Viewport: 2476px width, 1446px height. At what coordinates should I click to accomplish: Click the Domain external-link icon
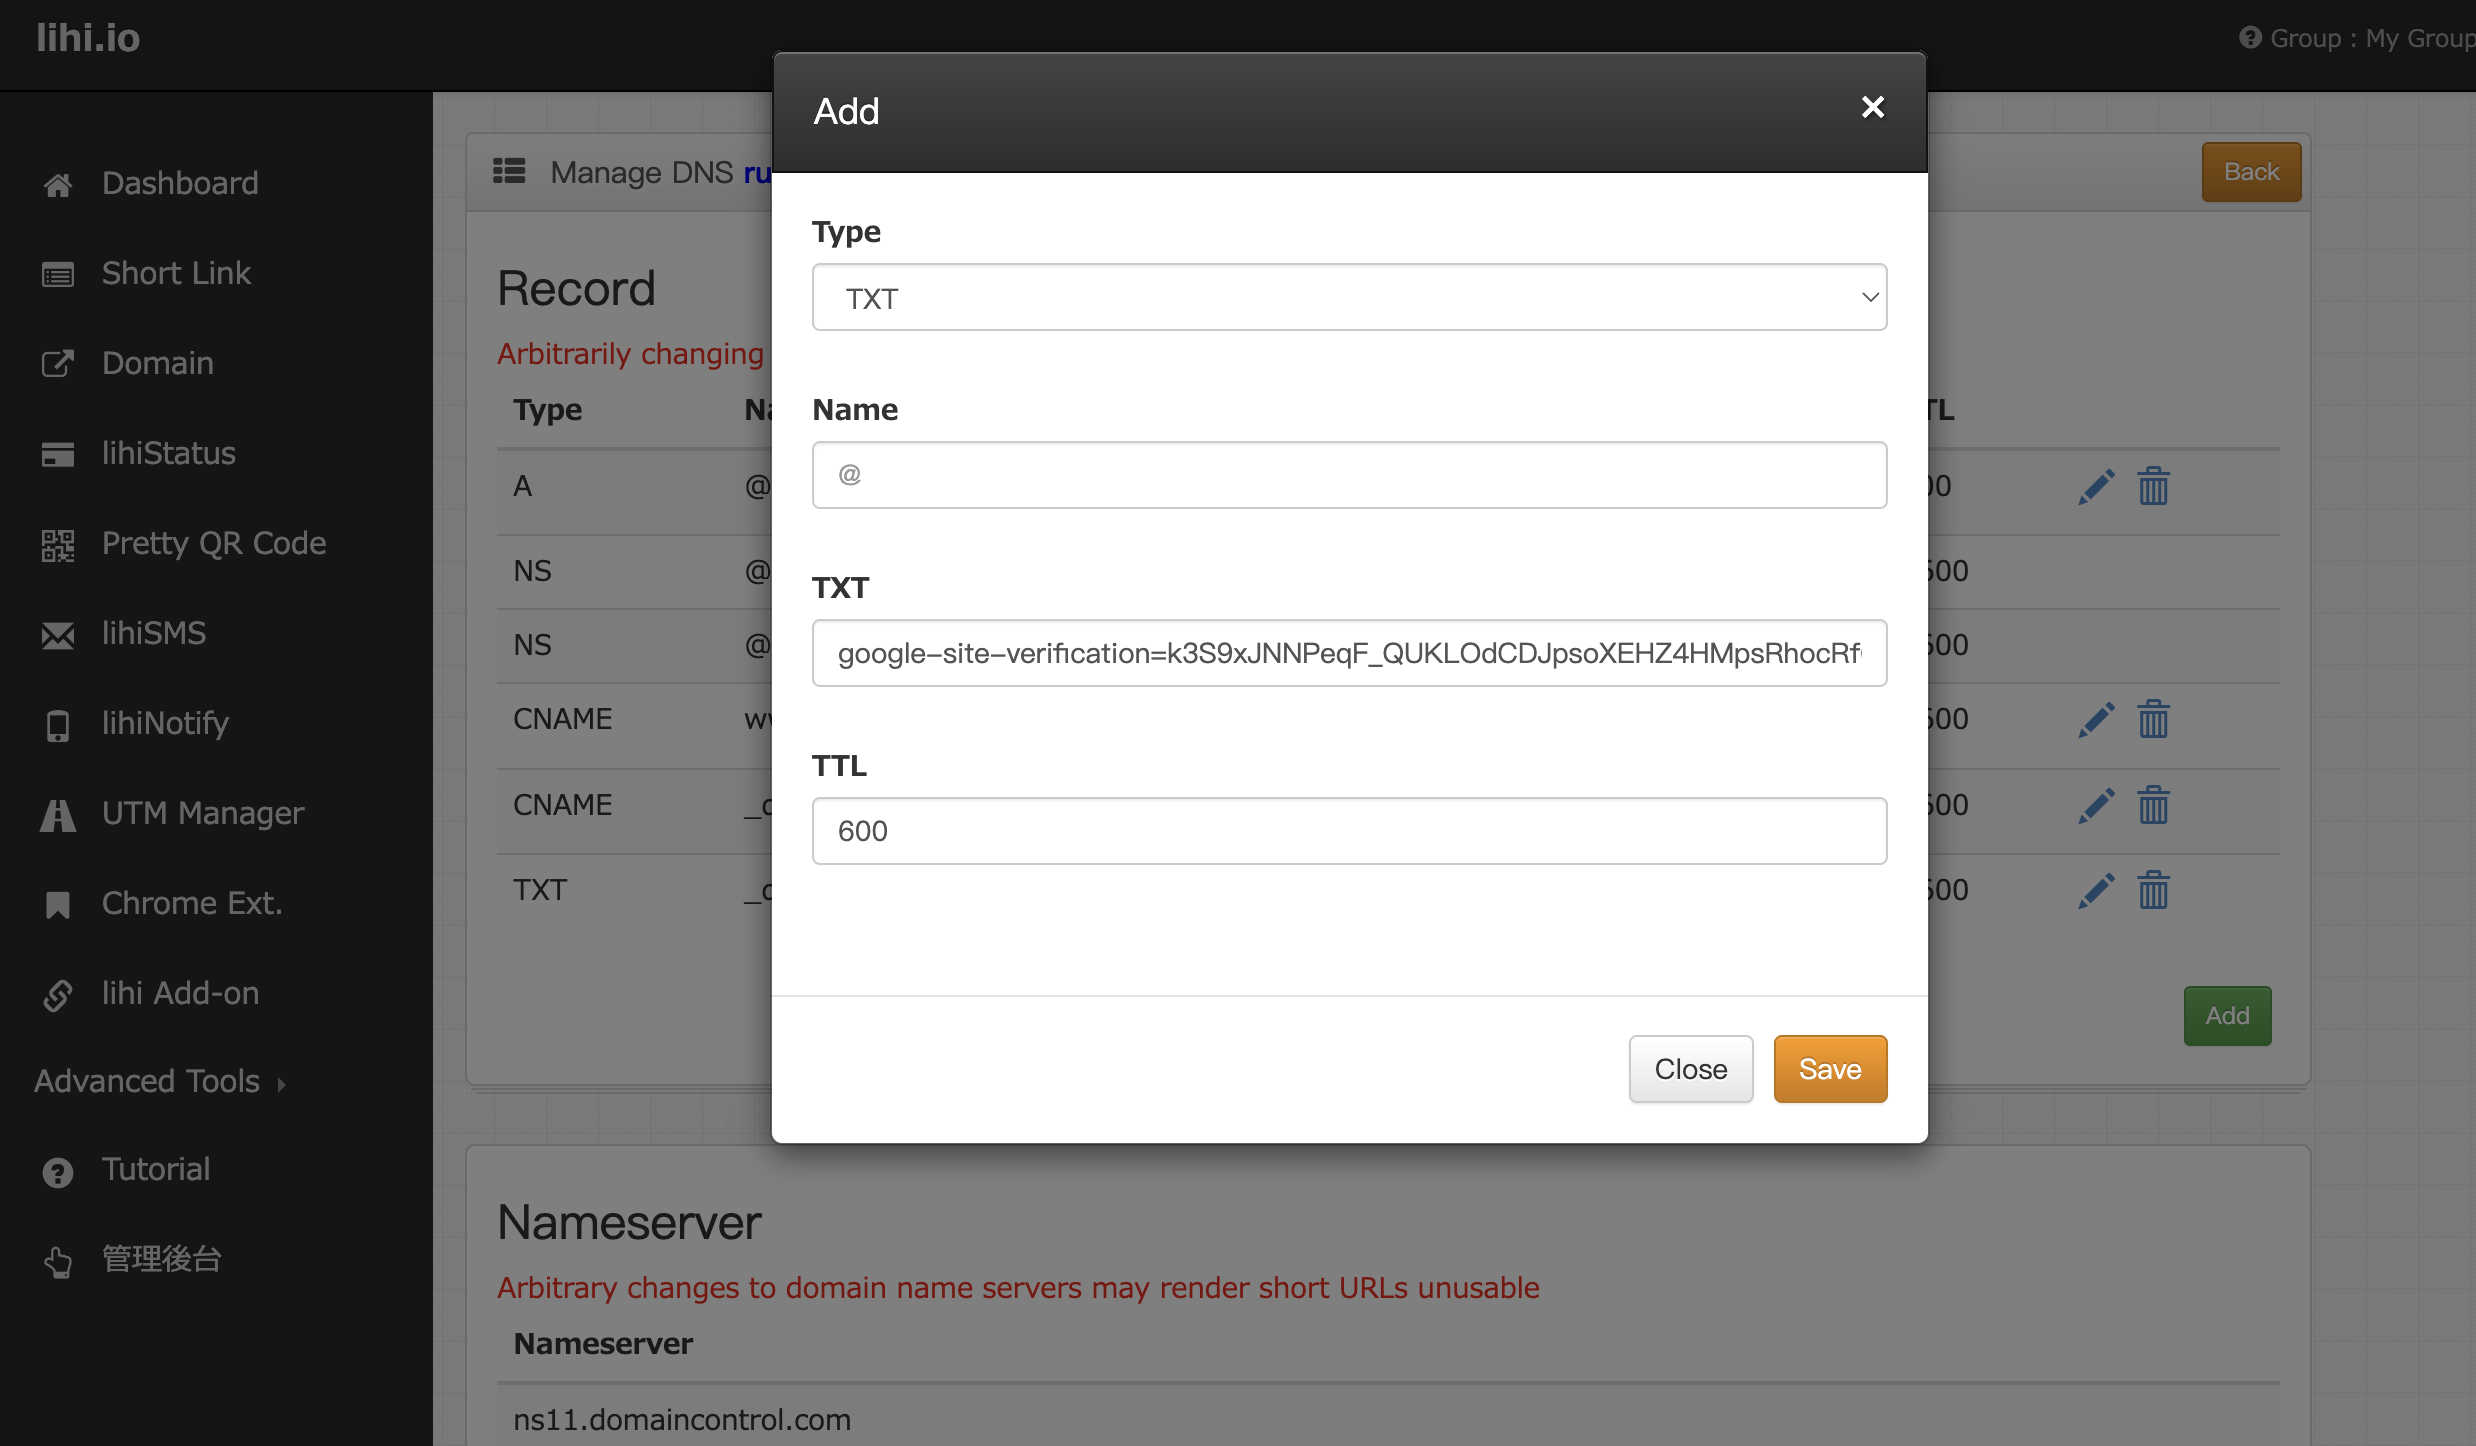(58, 364)
